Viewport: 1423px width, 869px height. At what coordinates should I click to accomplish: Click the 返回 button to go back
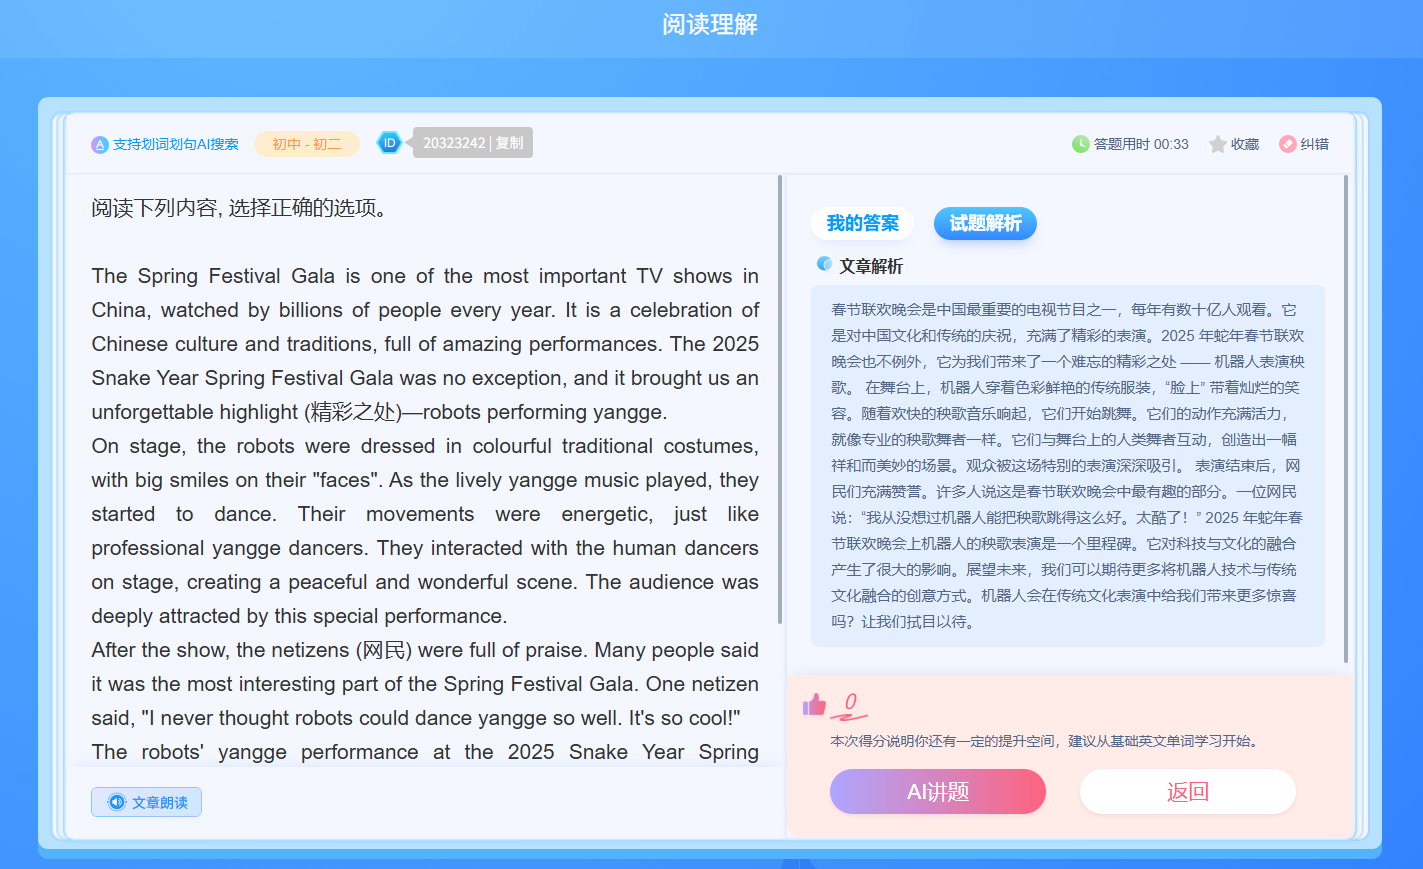(x=1187, y=792)
